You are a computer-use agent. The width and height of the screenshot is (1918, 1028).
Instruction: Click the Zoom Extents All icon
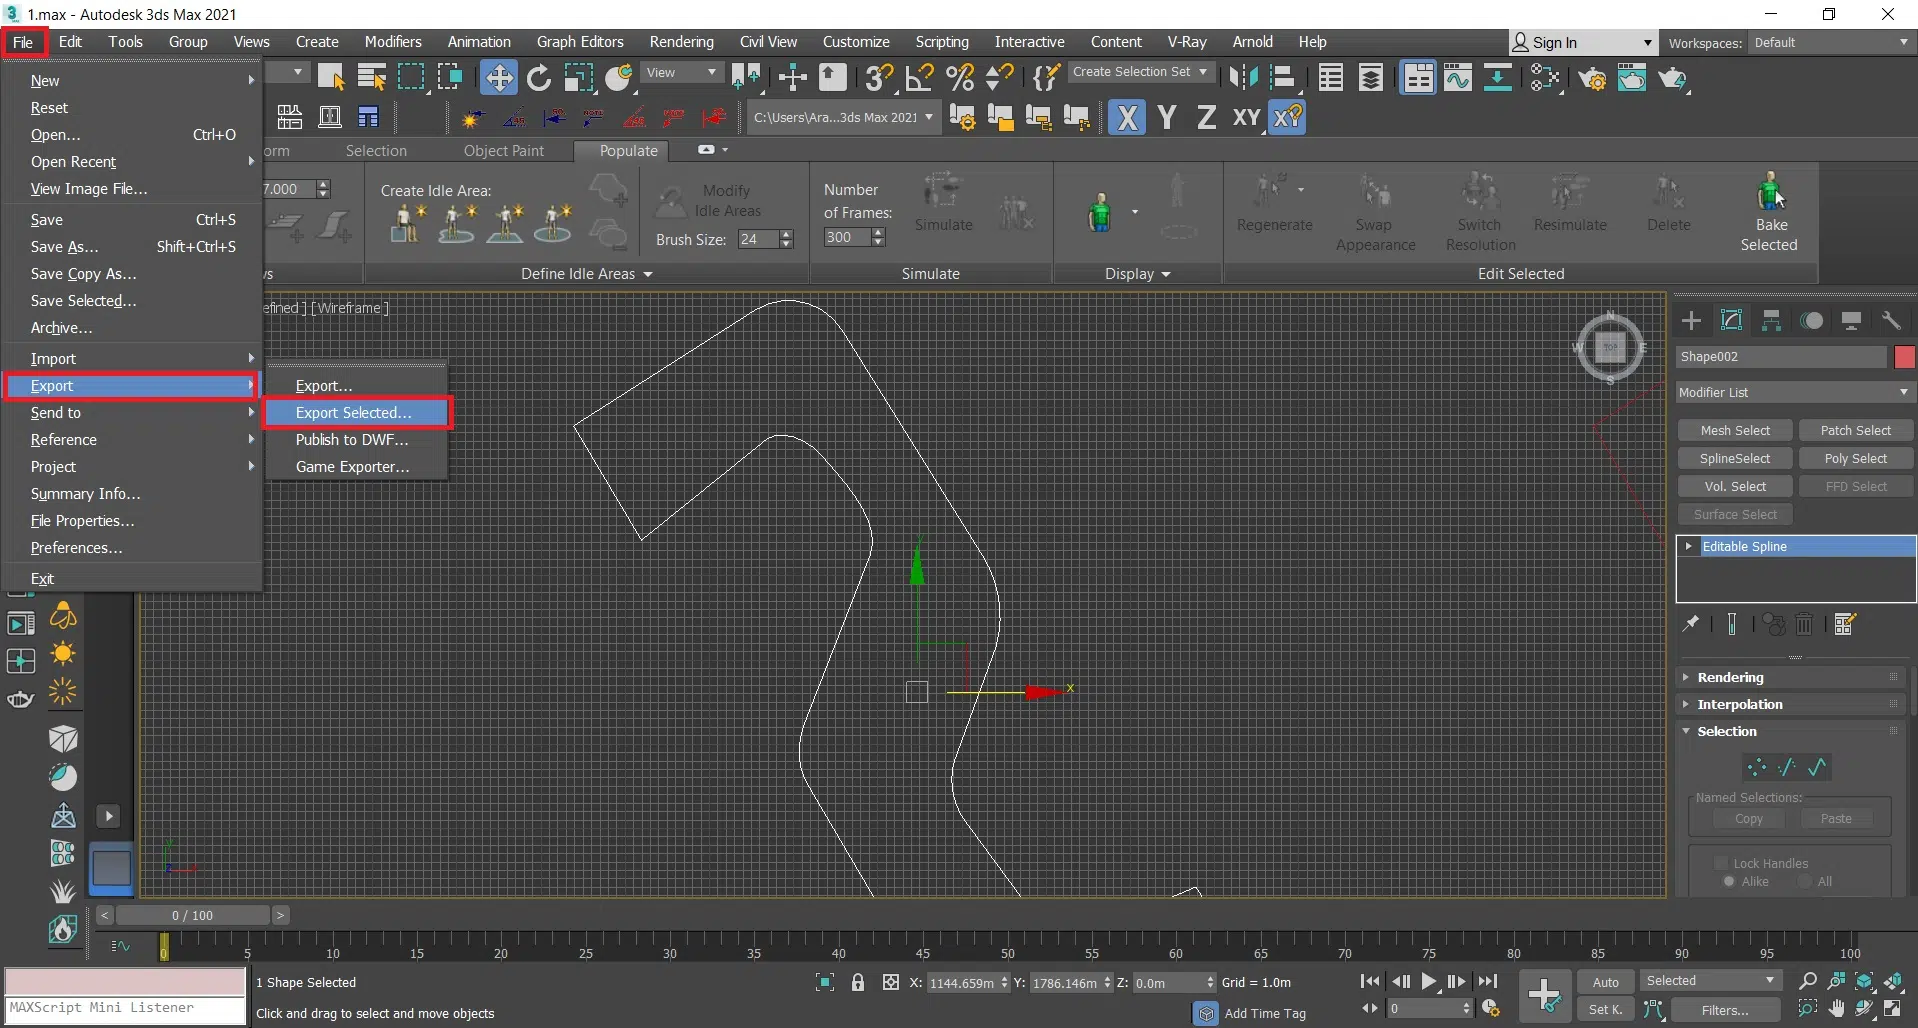pos(1893,981)
